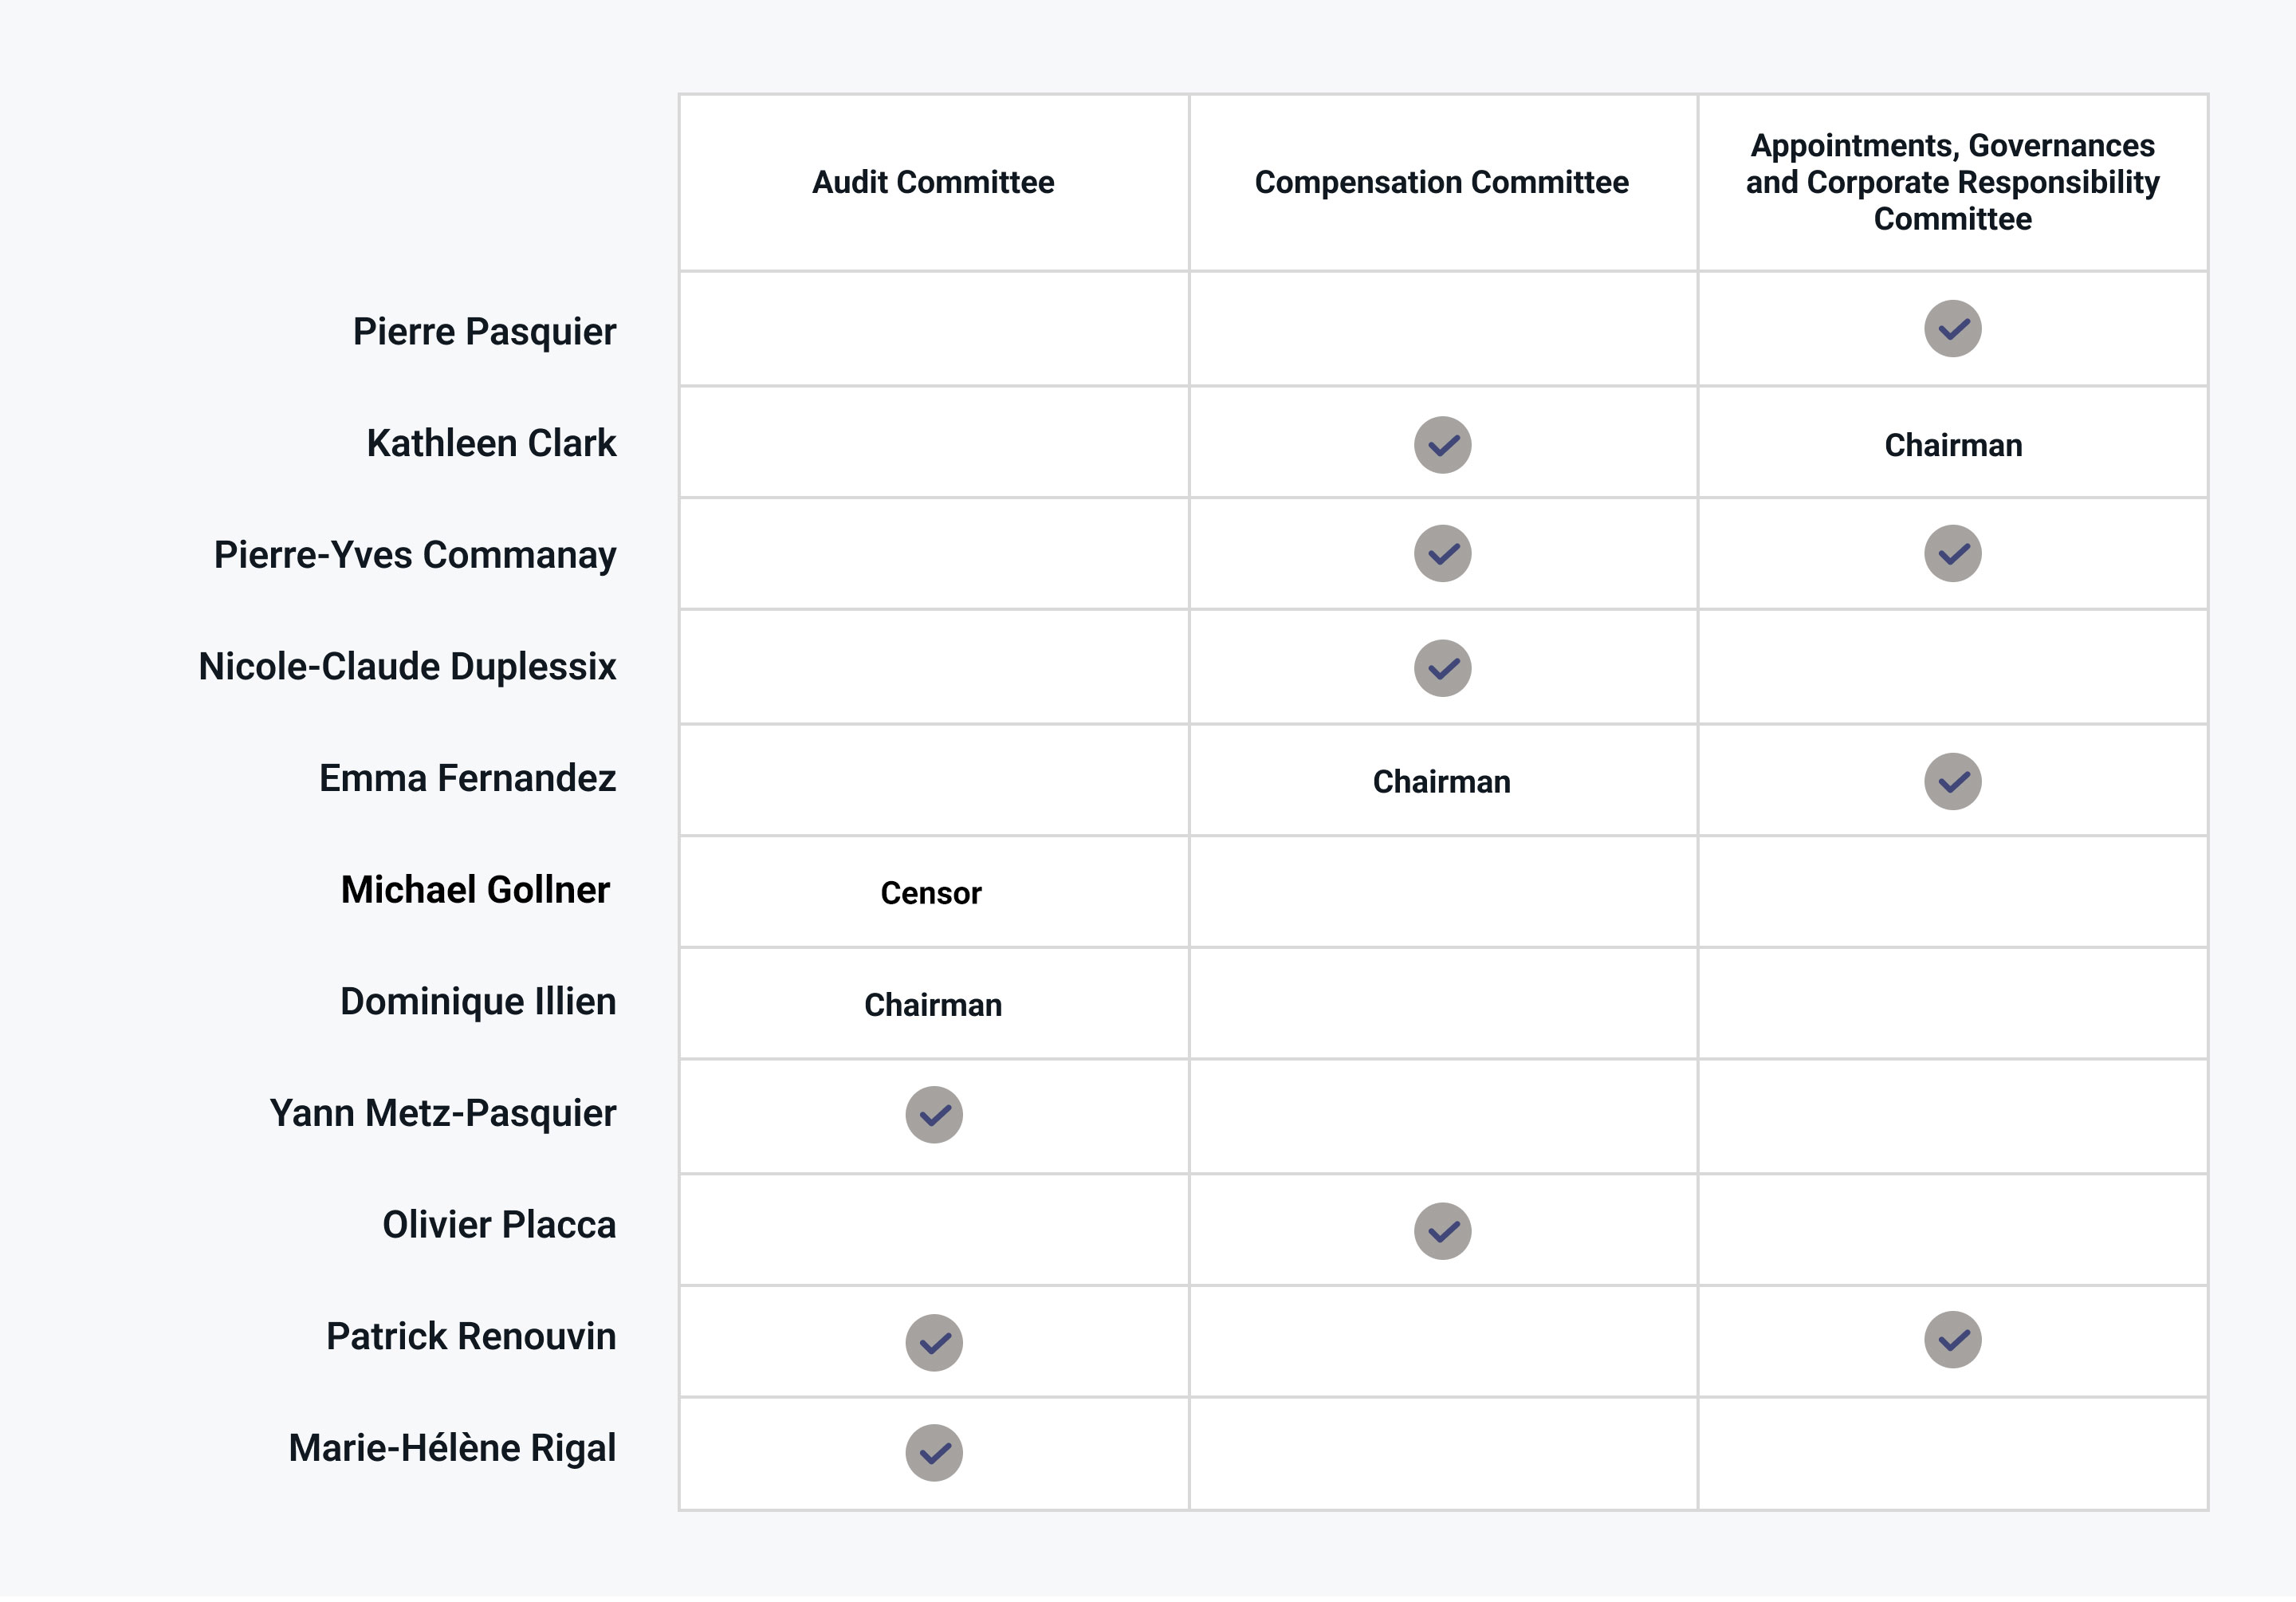Click Kathleen Clark's Compensation Committee checkmark
Screen dimensions: 2296x1602
pyautogui.click(x=1442, y=445)
